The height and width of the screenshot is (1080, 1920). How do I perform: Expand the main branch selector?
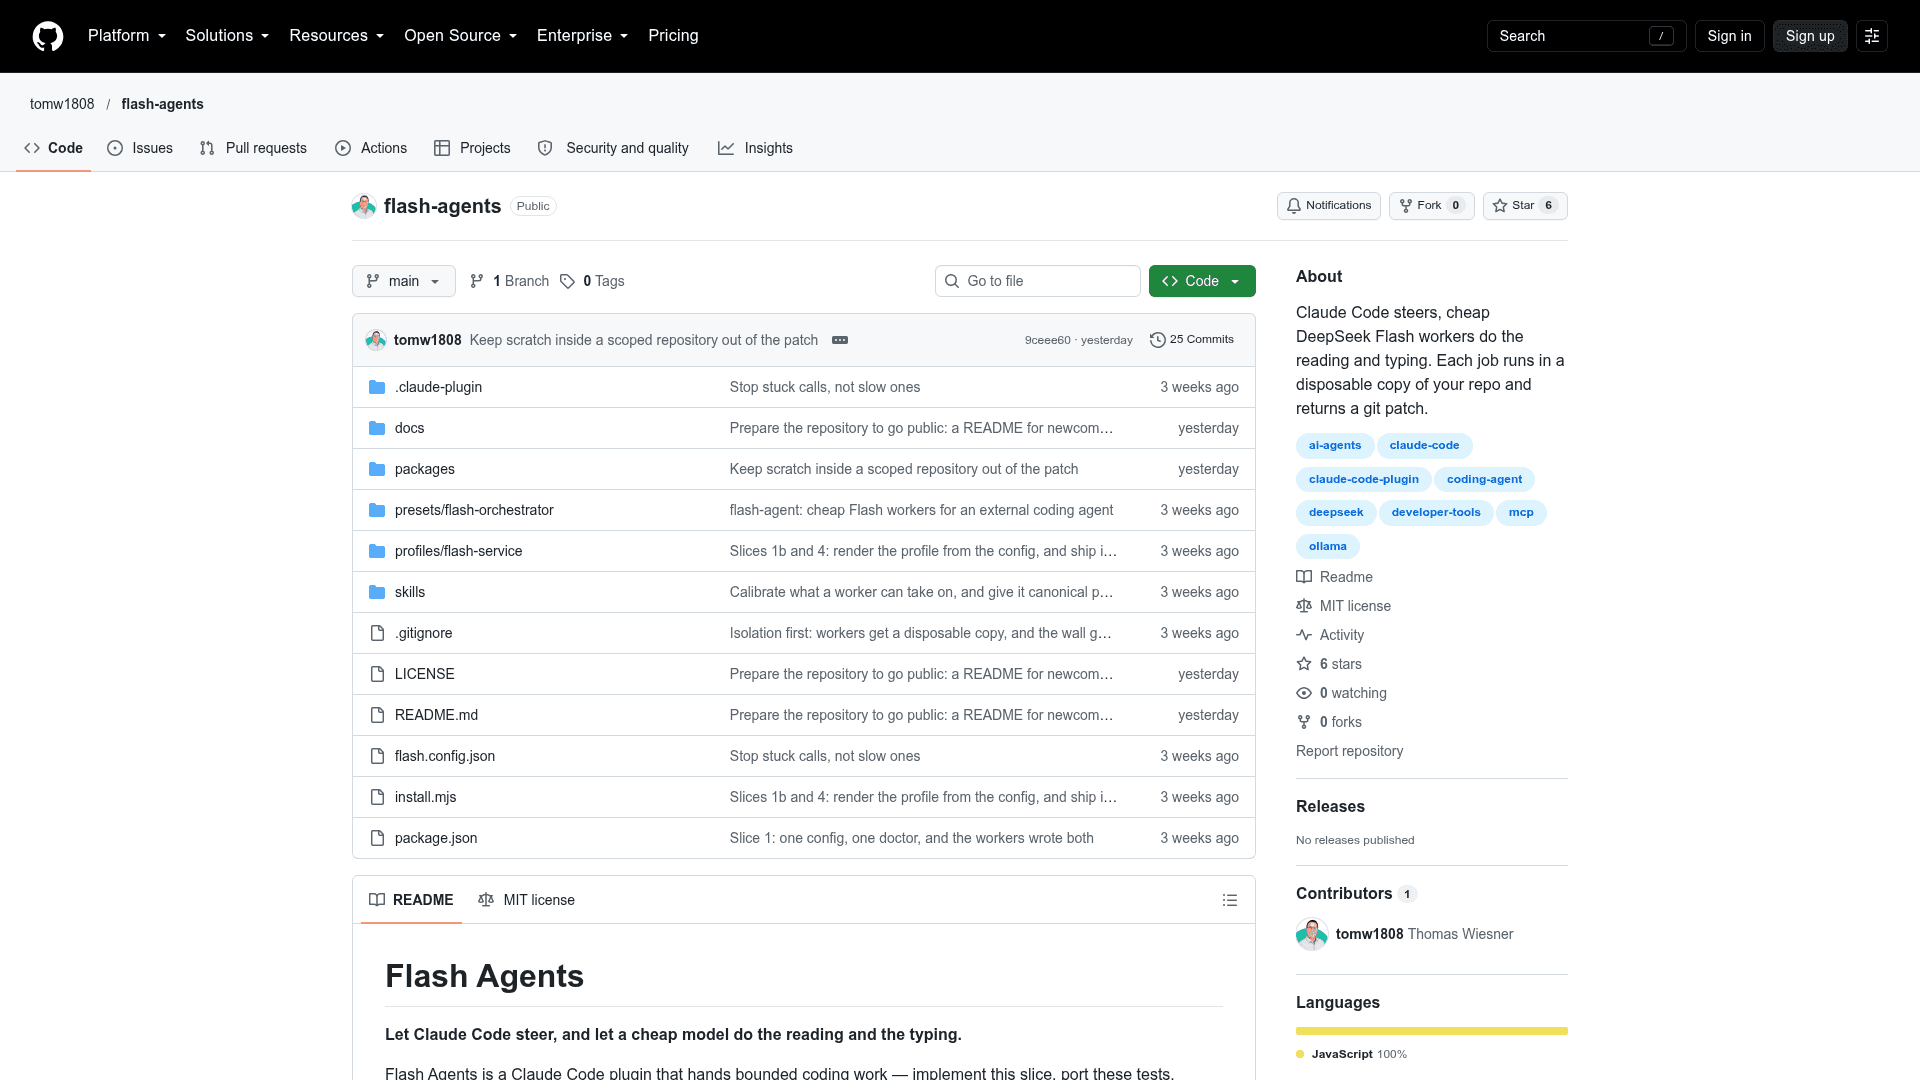[404, 281]
